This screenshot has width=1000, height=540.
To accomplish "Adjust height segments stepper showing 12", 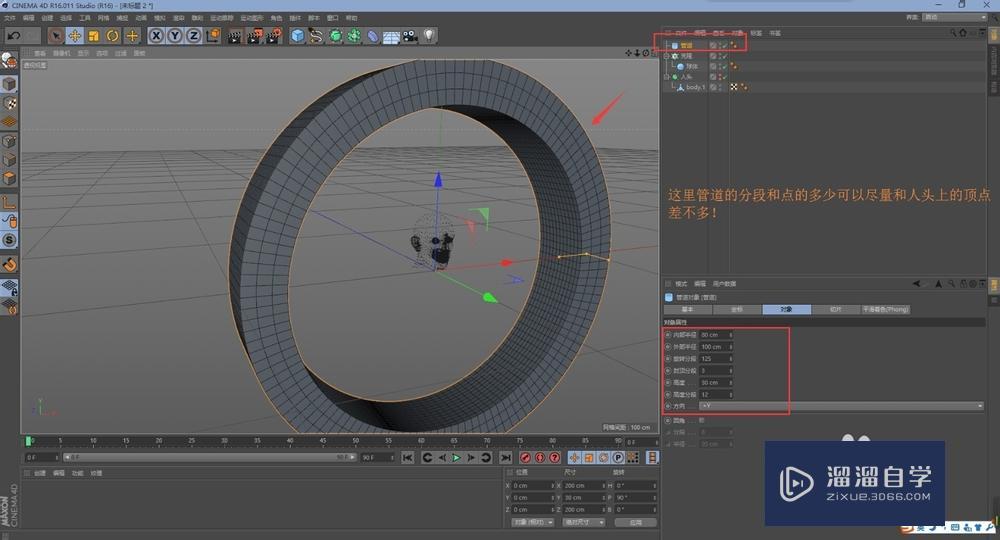I will [x=731, y=395].
